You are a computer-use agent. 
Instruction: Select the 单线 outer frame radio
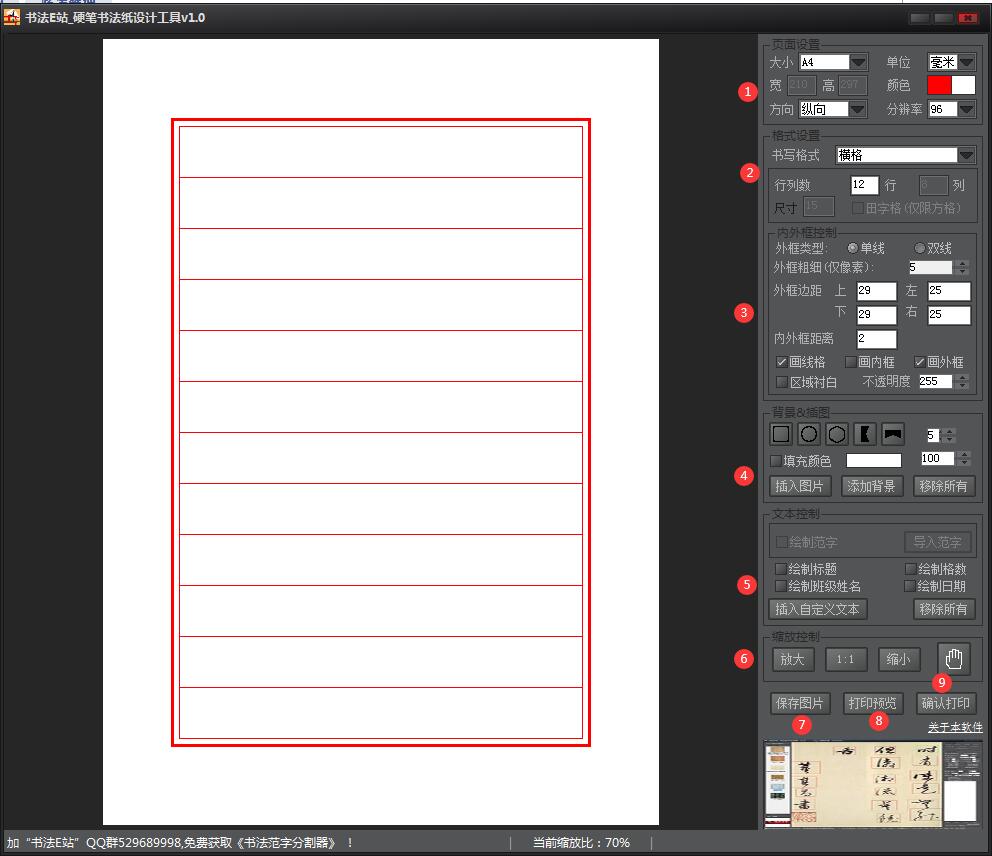852,247
